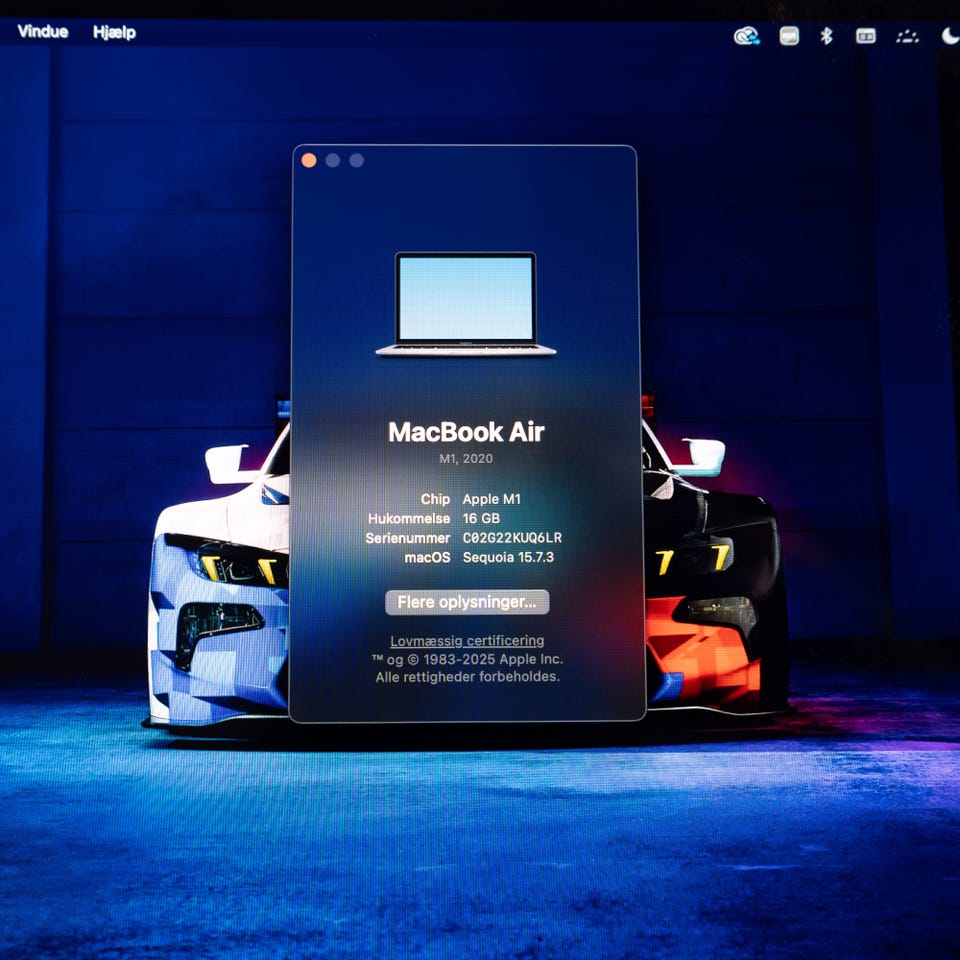The width and height of the screenshot is (960, 960).
Task: Click serial number C02G22KUQ6LR
Action: (x=512, y=538)
